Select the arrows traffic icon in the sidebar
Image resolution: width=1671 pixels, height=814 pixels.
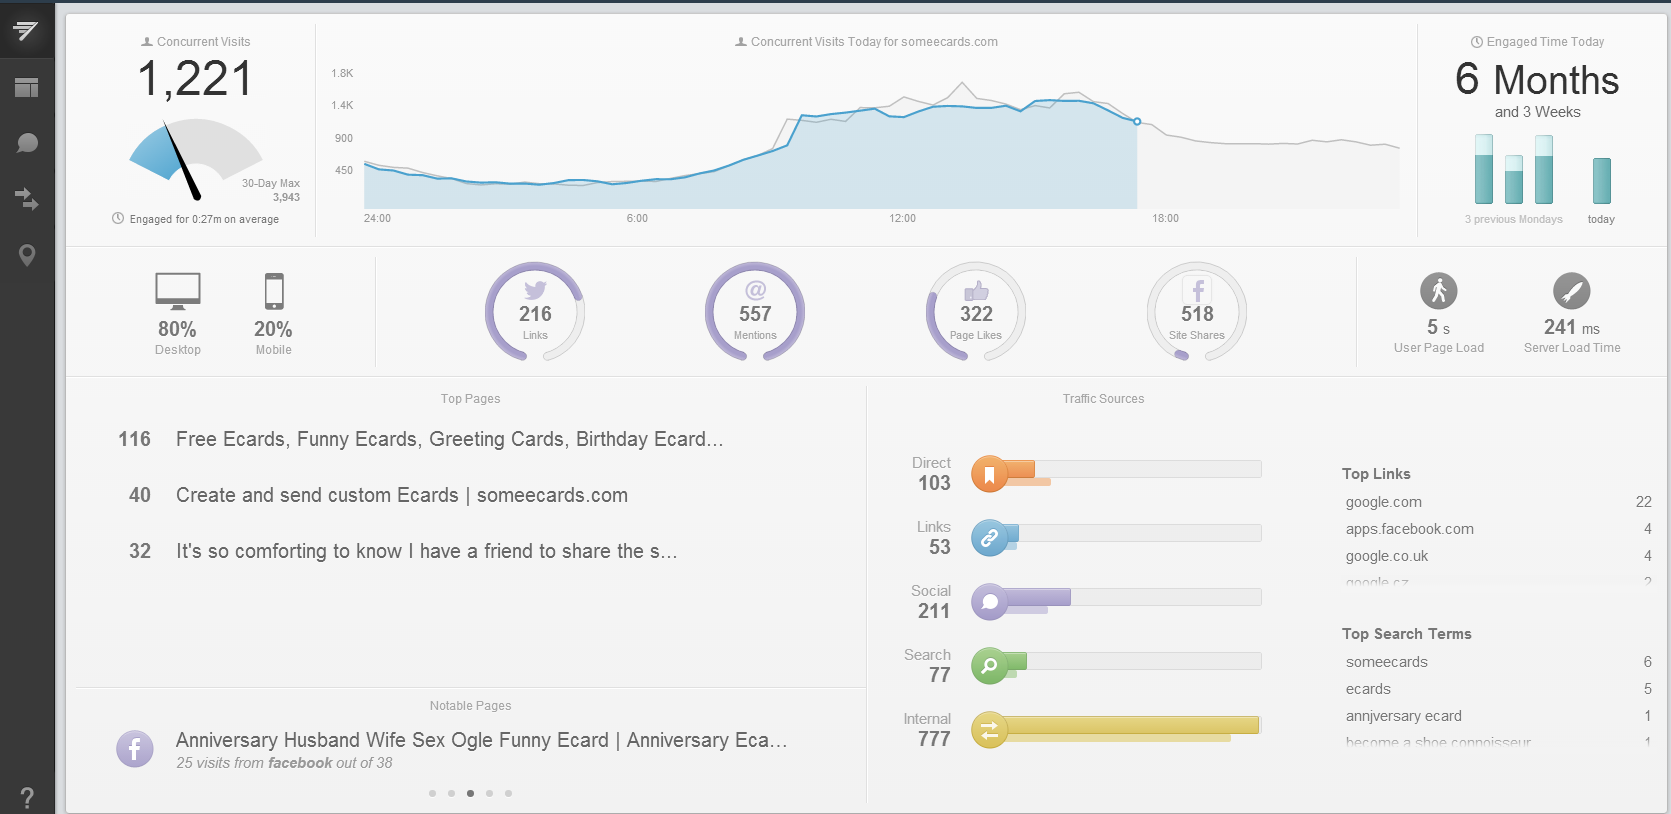point(27,199)
